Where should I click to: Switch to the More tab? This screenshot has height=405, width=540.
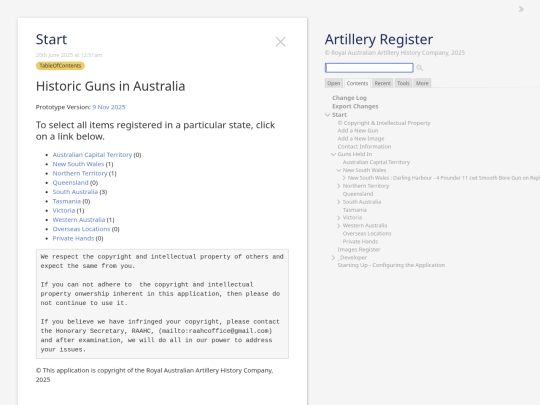tap(422, 83)
